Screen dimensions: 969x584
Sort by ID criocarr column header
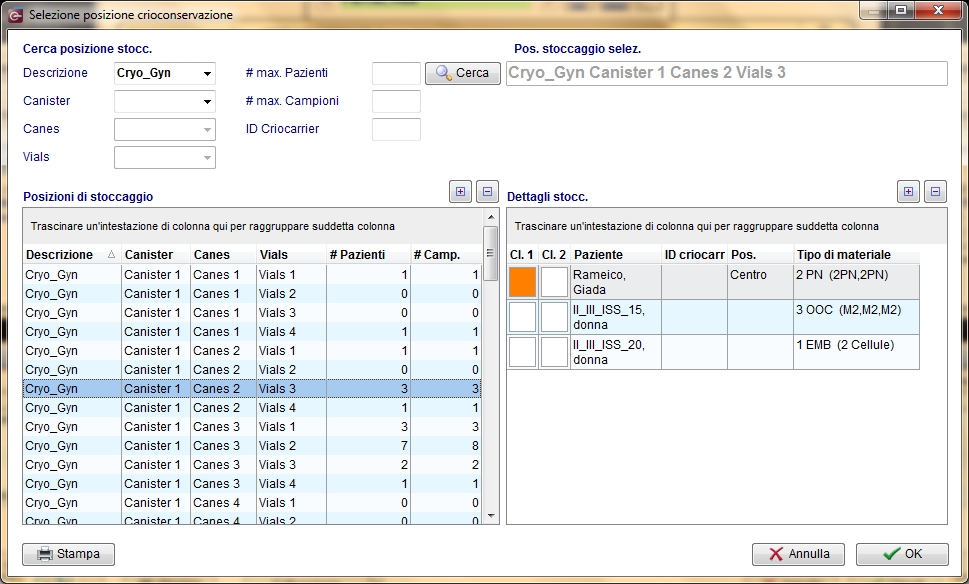click(694, 255)
